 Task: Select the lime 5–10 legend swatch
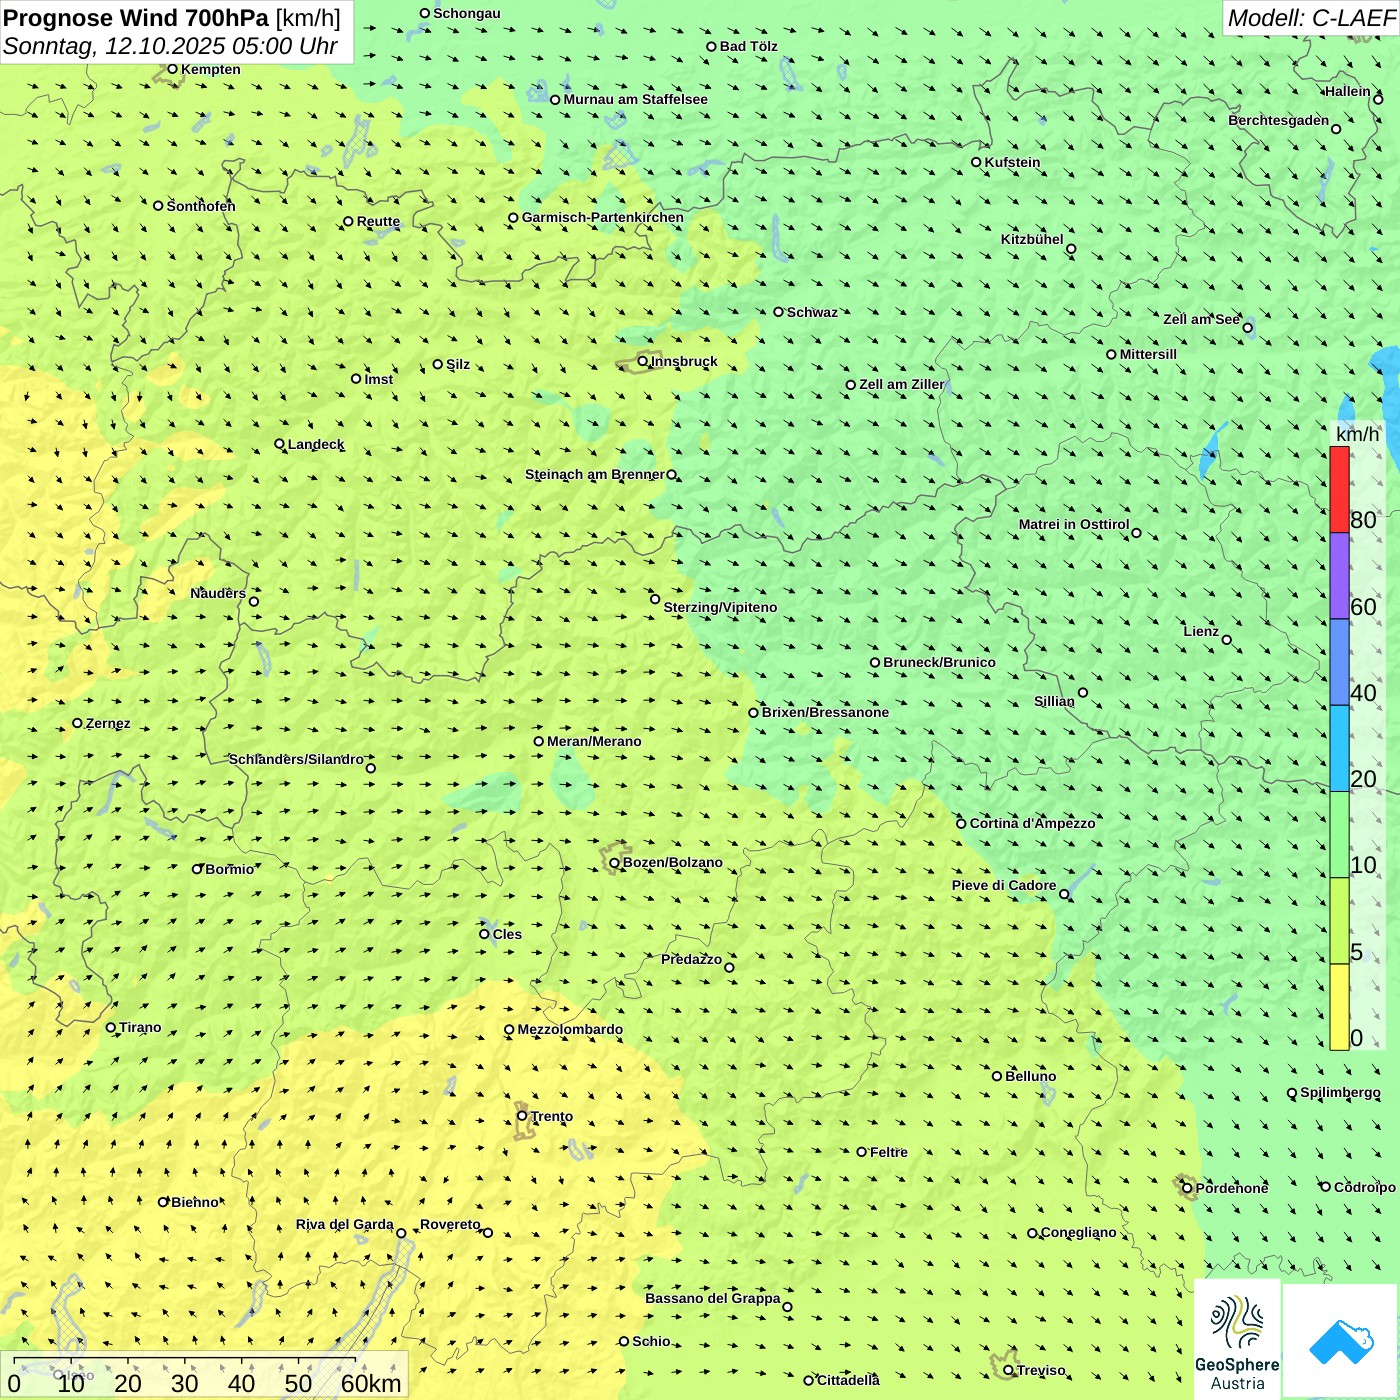1339,921
